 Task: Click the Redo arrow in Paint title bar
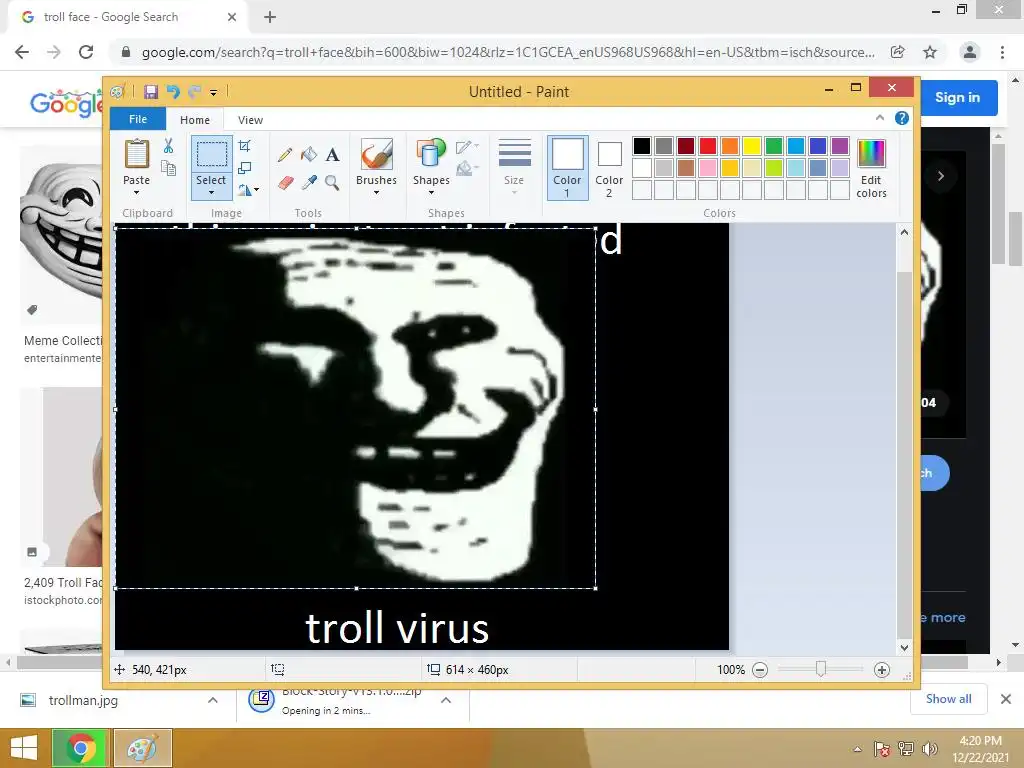point(194,91)
